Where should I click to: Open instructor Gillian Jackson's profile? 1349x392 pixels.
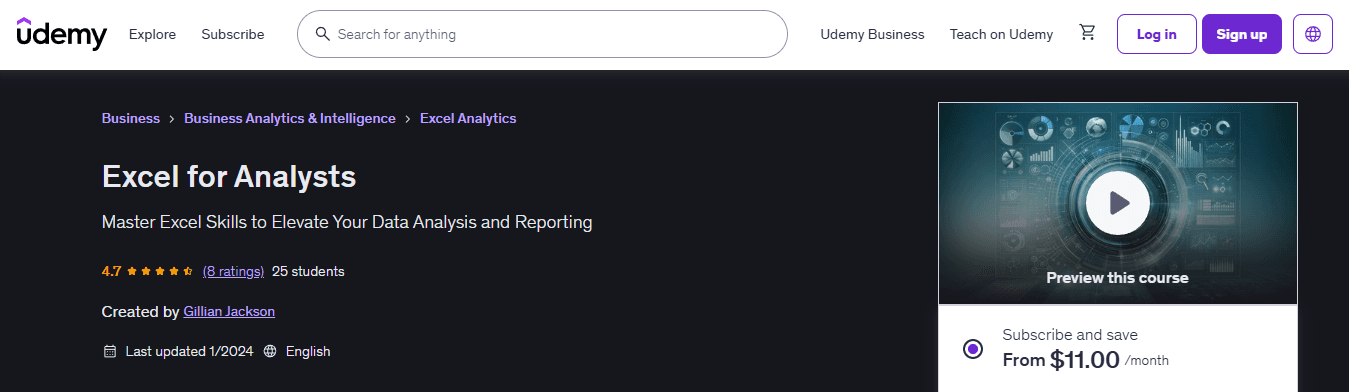[x=229, y=311]
